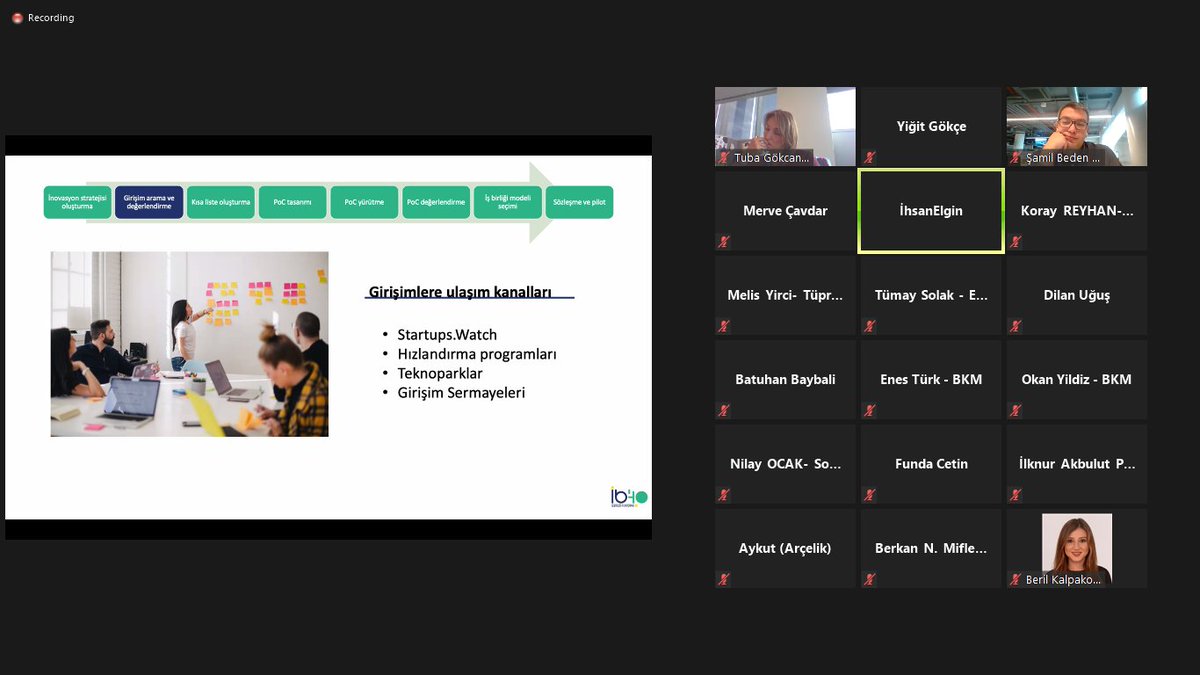Click the 'Teknoparklar' bullet text
The image size is (1200, 675).
pyautogui.click(x=440, y=373)
